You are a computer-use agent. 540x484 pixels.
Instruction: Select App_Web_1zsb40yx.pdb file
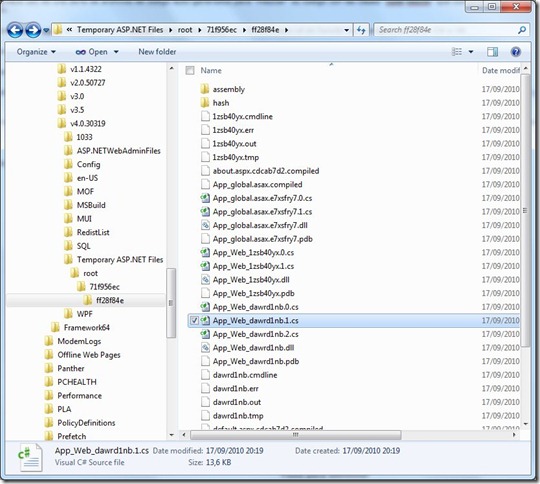coord(253,293)
